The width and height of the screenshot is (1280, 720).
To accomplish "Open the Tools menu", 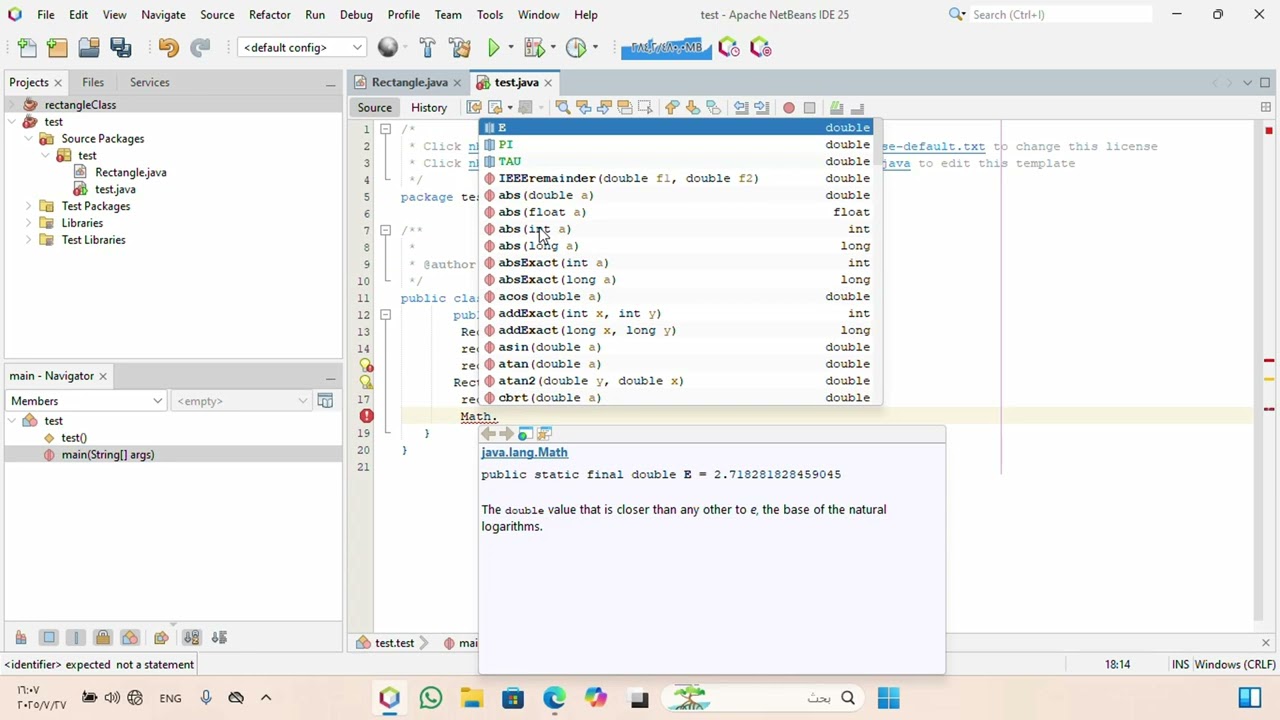I will 490,15.
